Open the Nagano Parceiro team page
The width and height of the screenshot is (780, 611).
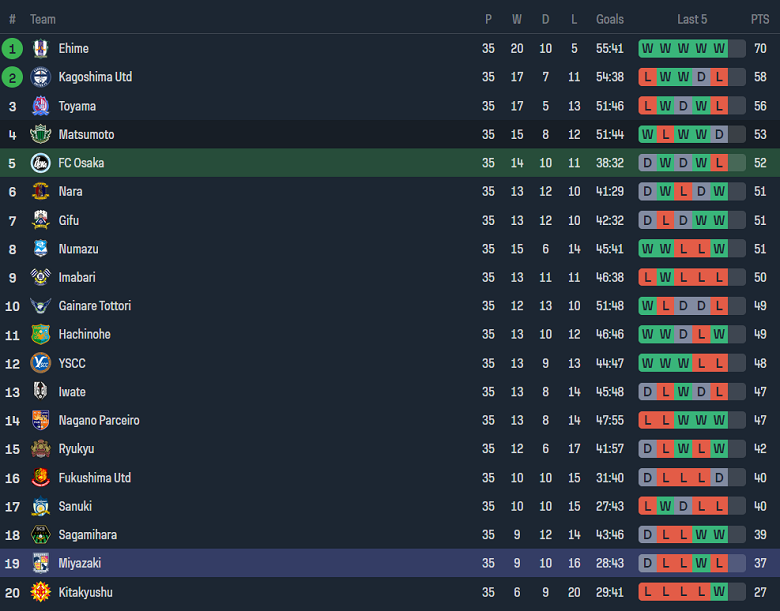[x=97, y=420]
